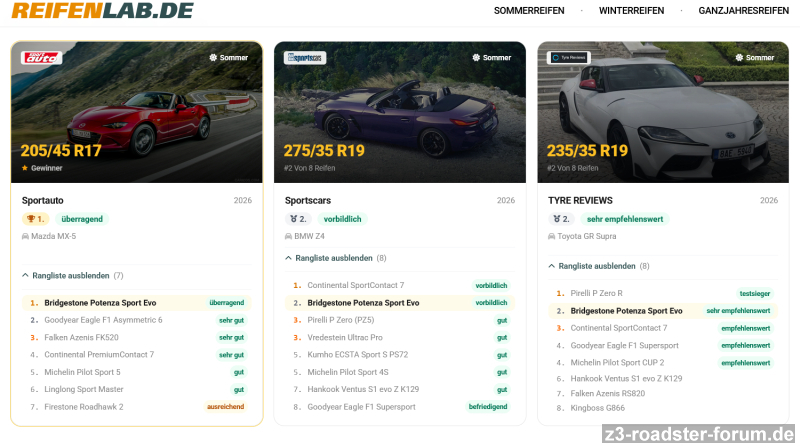
Task: Open the Winterreifen menu item
Action: 631,11
